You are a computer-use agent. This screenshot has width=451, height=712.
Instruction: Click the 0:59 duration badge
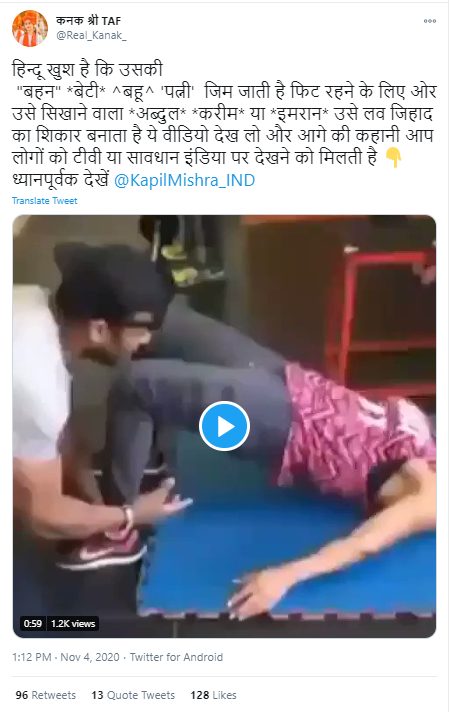(33, 623)
